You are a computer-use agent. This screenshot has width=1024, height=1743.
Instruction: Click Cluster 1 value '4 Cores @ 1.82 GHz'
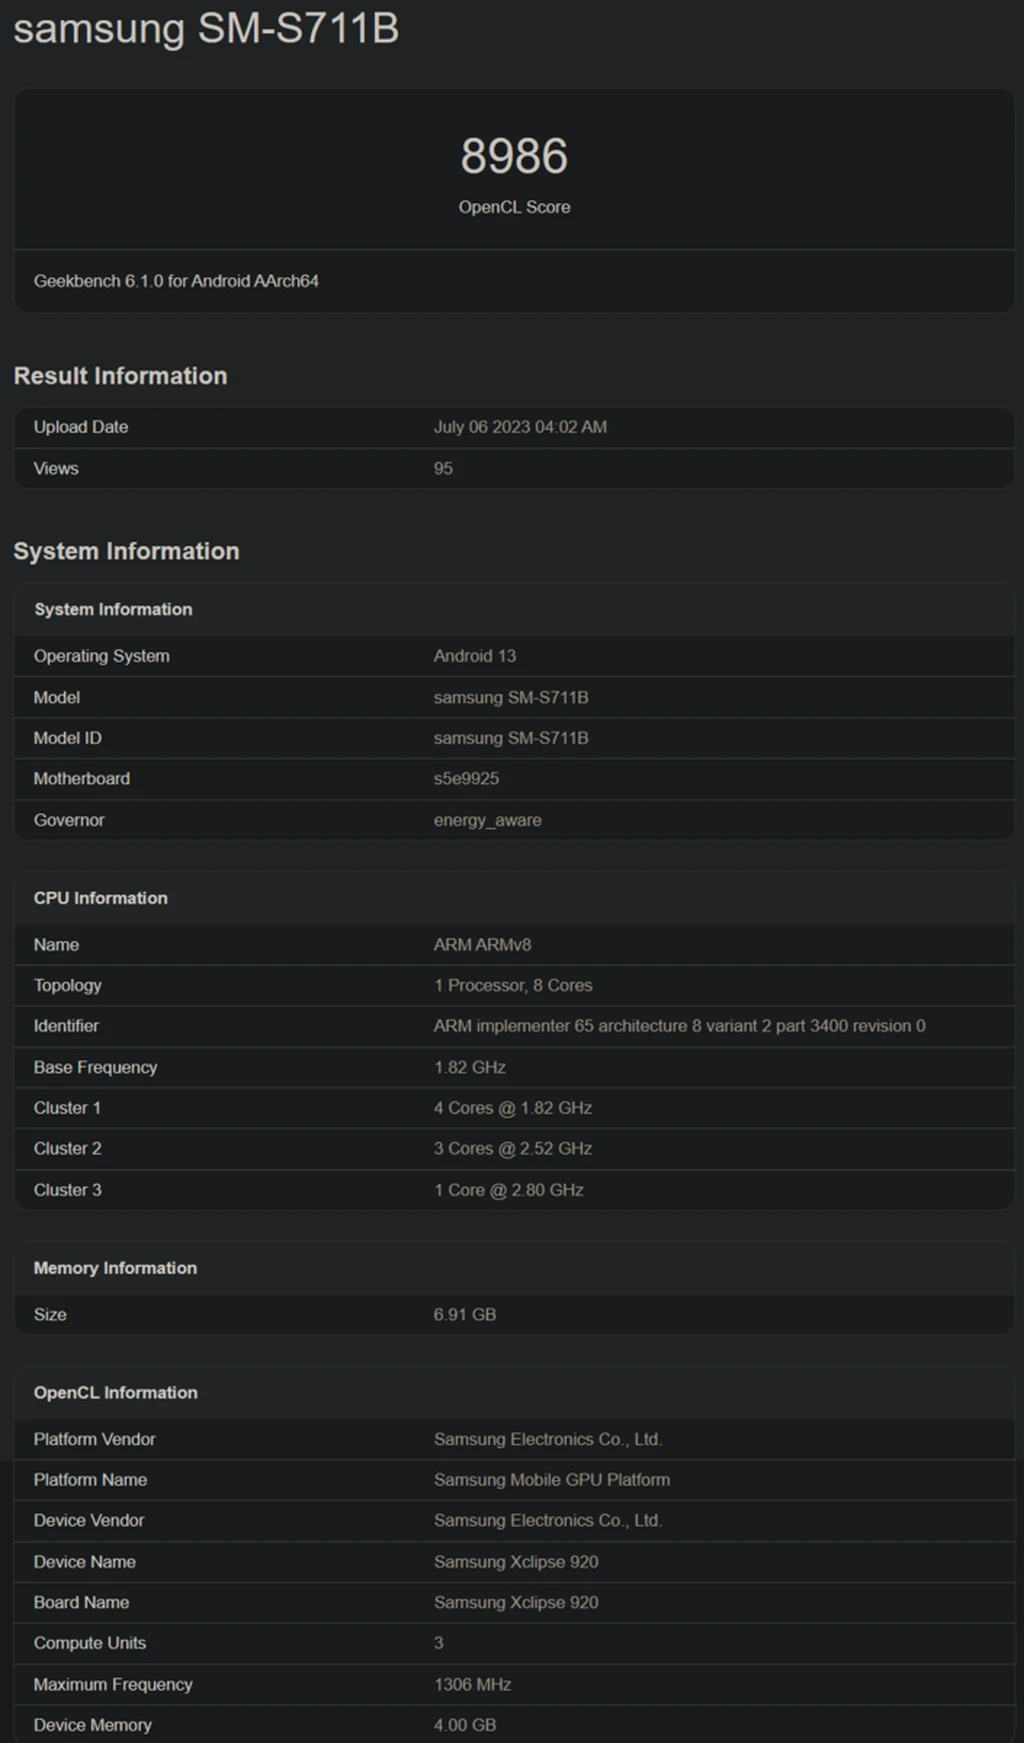tap(513, 1108)
